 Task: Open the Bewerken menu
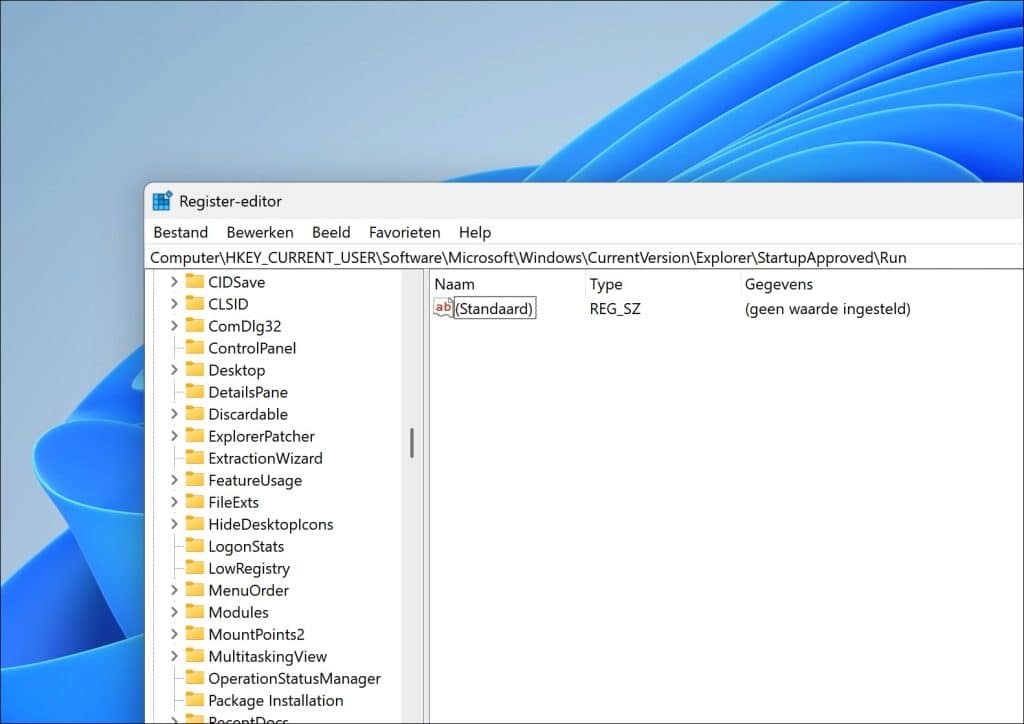tap(260, 232)
